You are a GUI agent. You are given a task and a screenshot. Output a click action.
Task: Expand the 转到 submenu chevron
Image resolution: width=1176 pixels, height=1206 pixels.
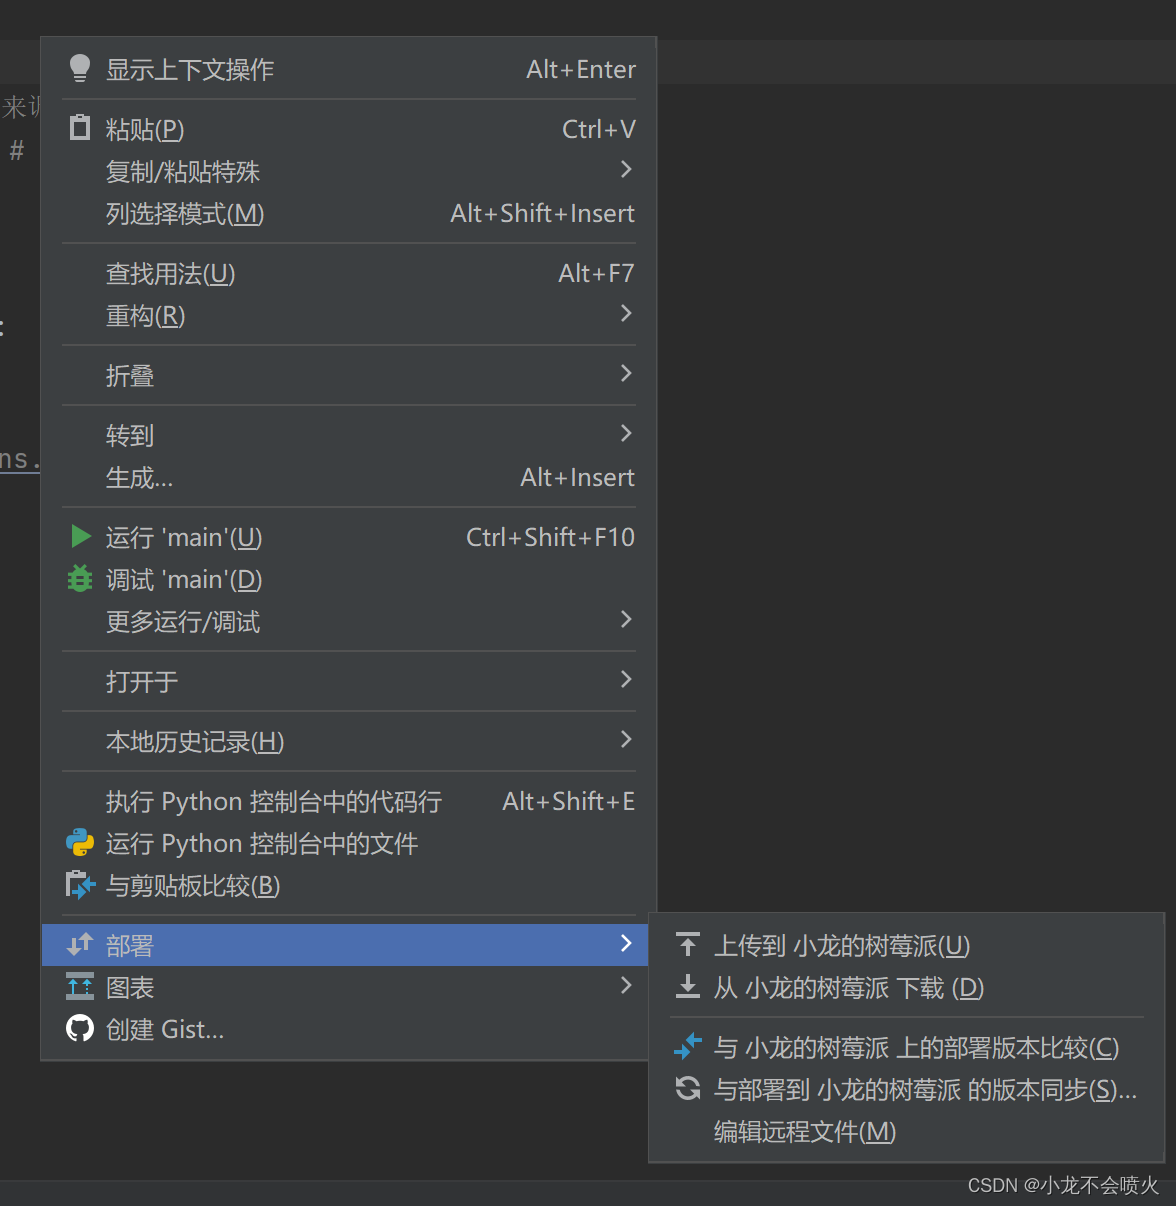626,434
